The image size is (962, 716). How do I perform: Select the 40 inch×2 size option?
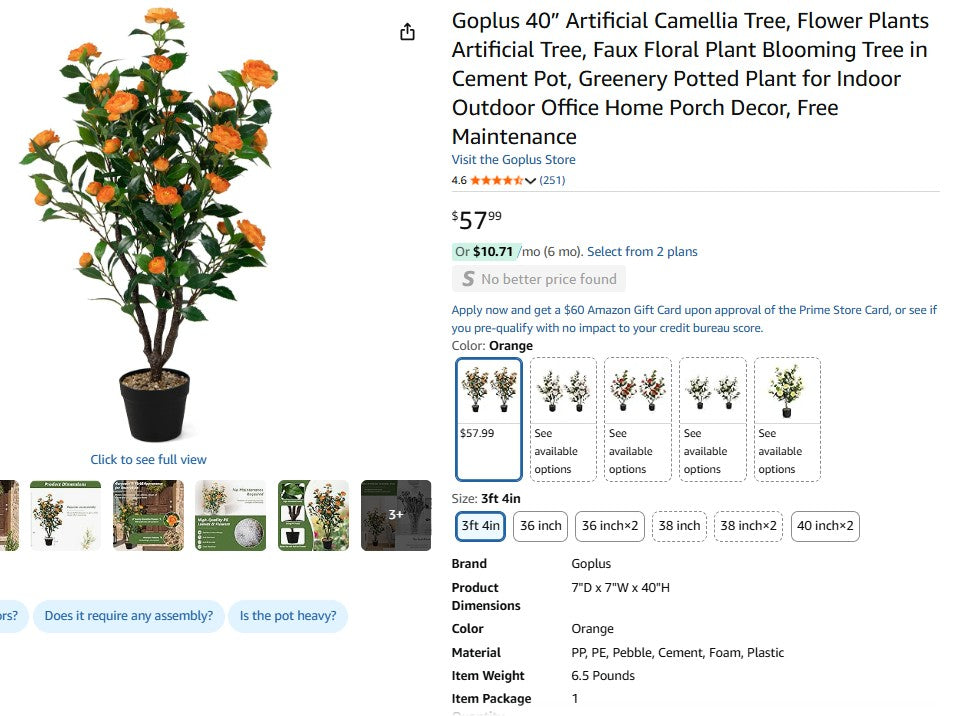coord(824,525)
